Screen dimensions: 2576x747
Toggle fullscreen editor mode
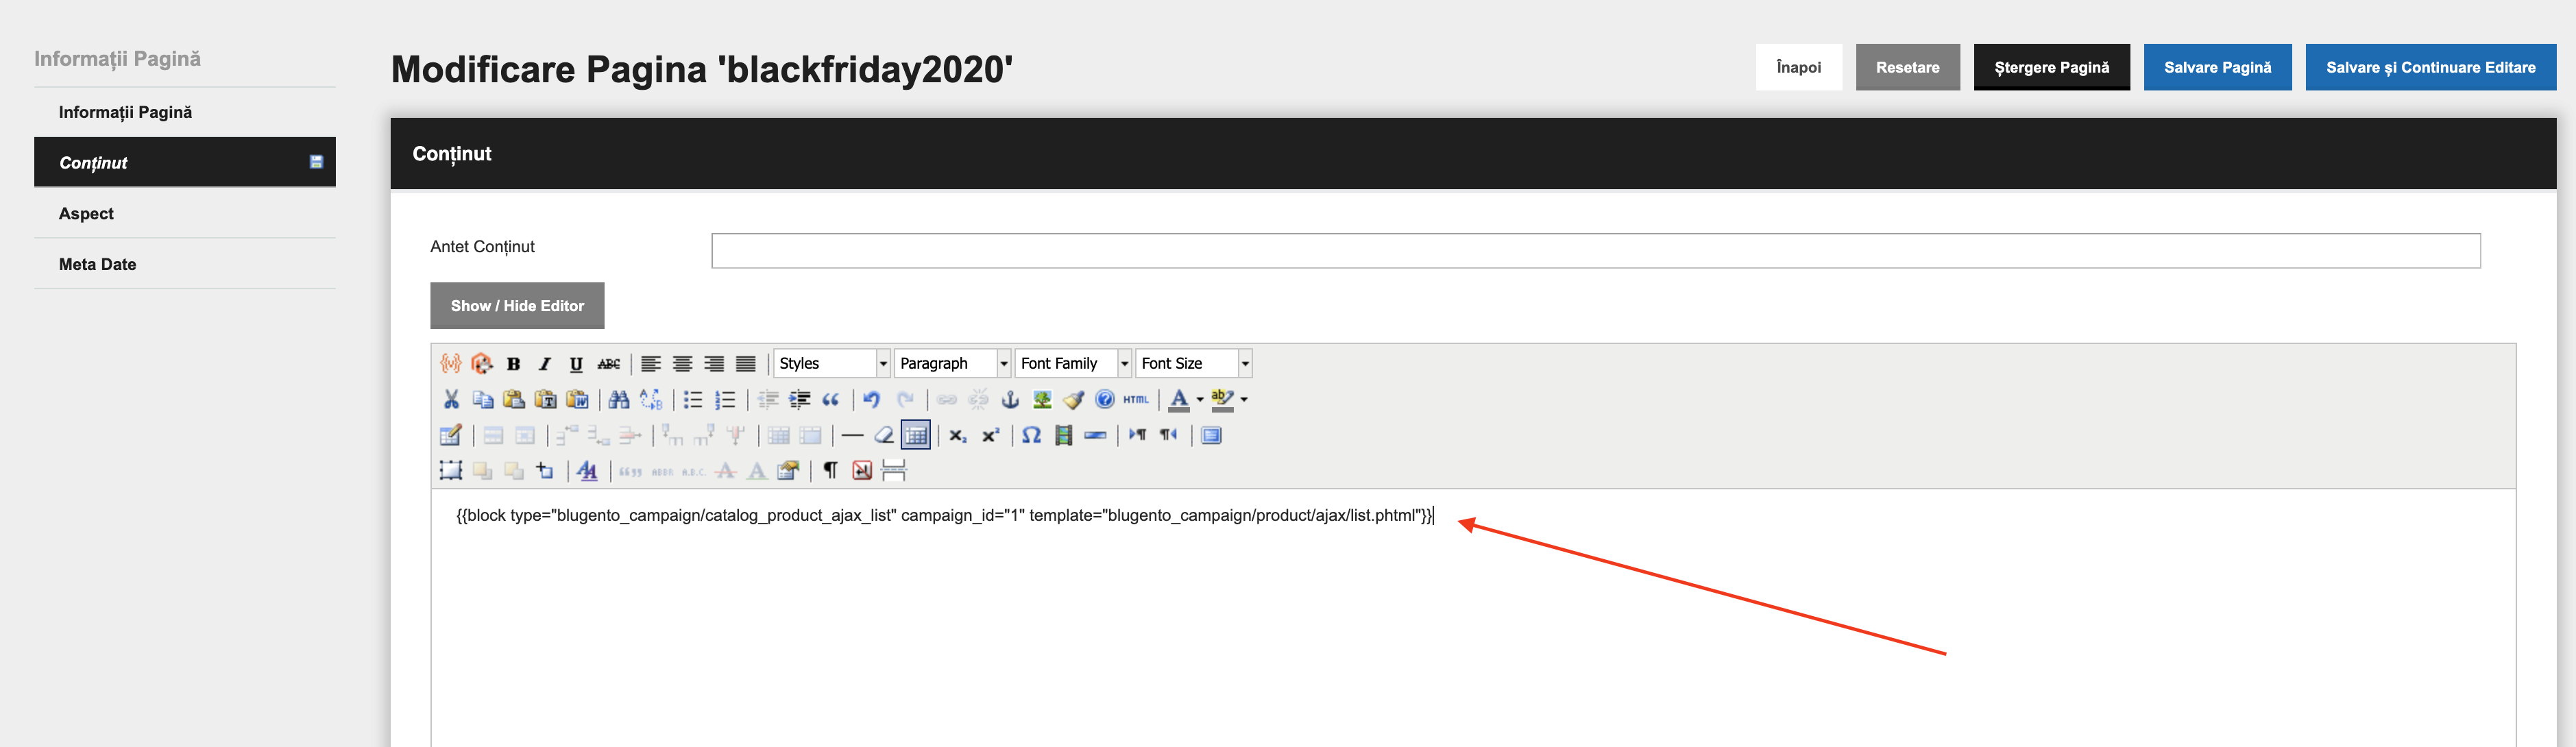tap(1212, 435)
